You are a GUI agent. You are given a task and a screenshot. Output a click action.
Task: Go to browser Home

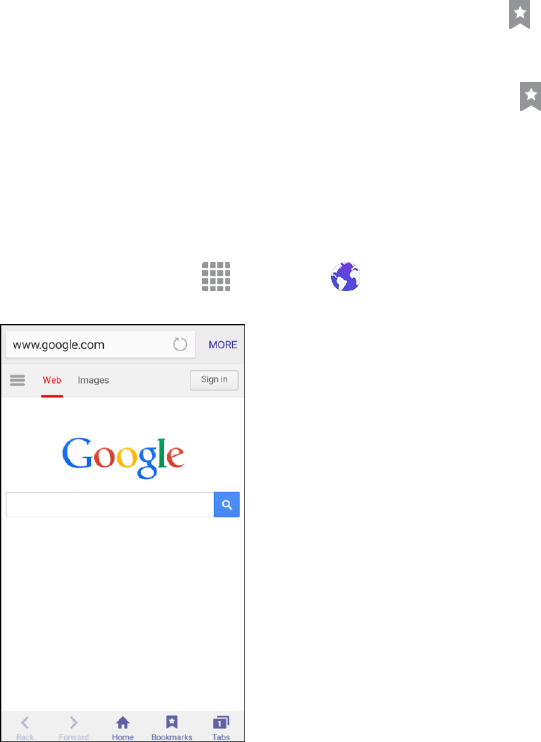123,728
